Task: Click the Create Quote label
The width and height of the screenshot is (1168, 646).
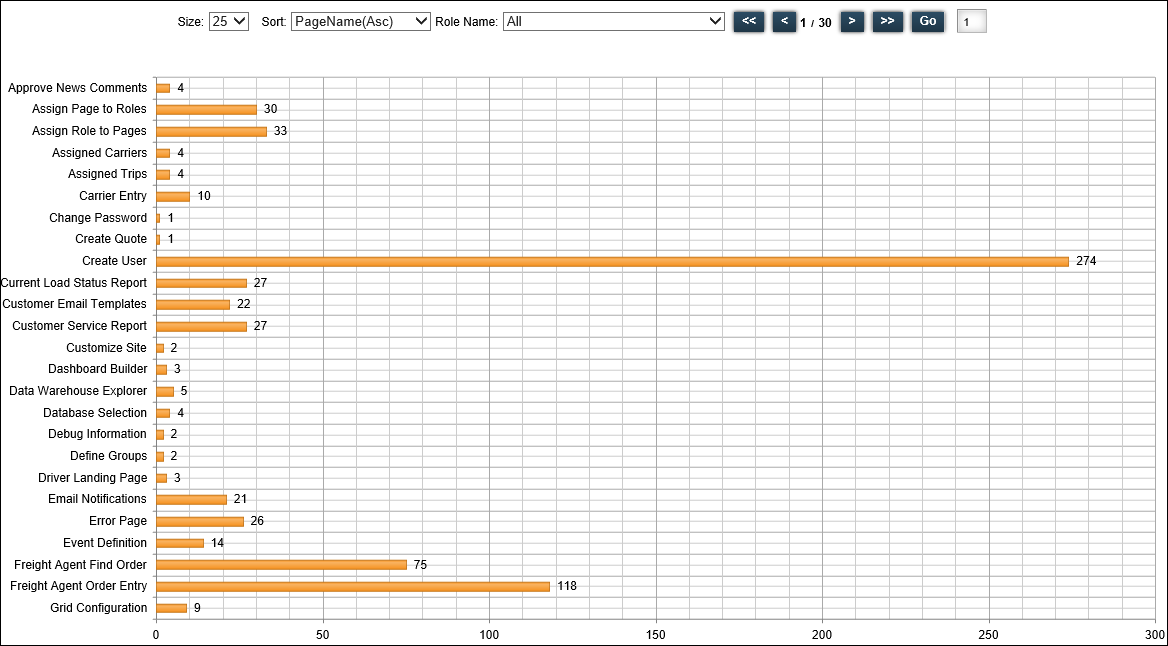Action: click(x=111, y=240)
